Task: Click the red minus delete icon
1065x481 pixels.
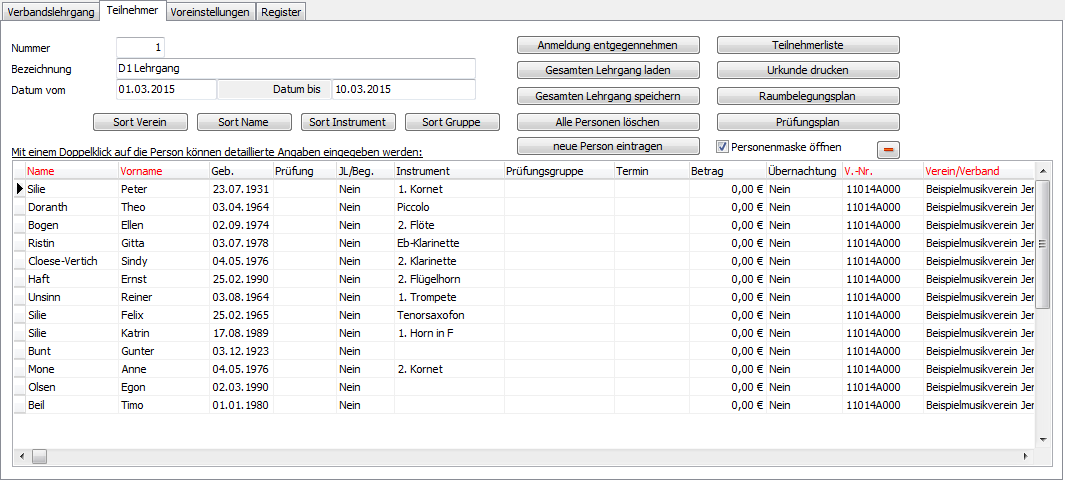Action: [x=888, y=149]
